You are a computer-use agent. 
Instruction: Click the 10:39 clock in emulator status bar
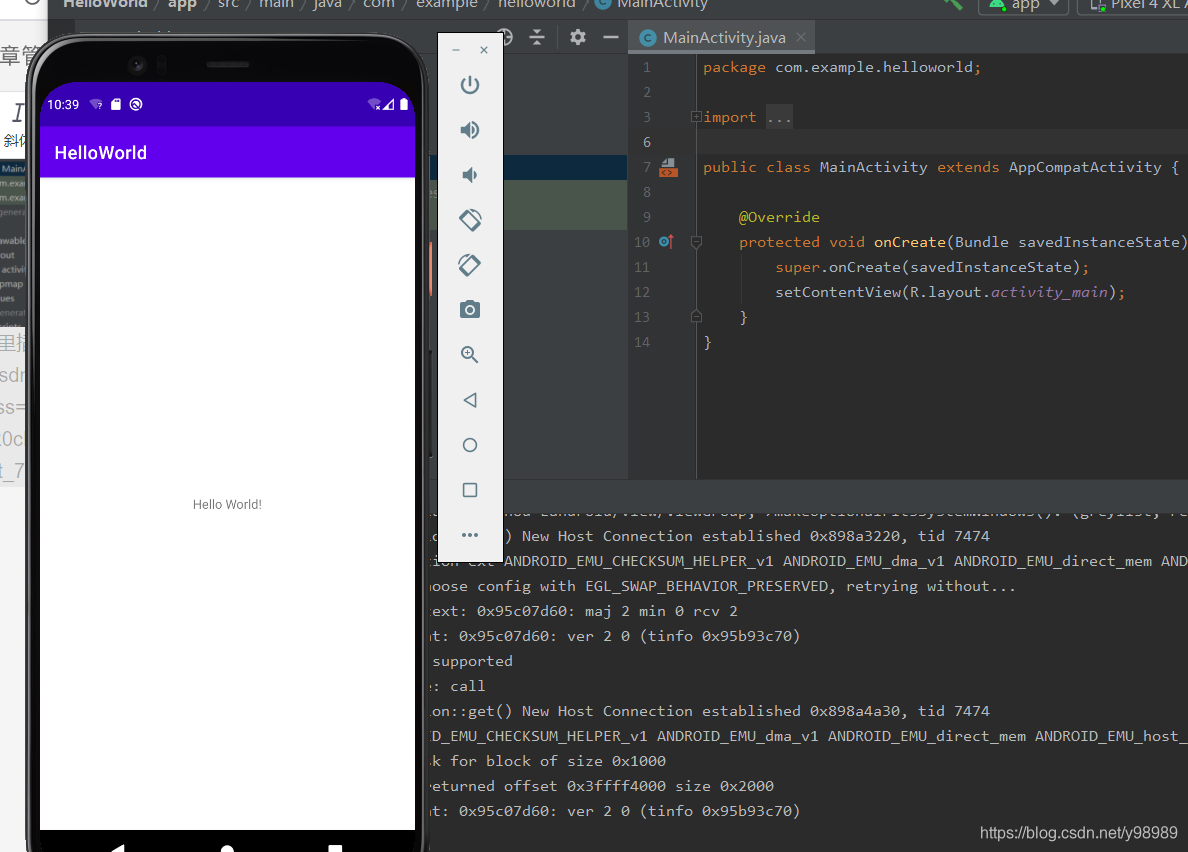pos(63,105)
